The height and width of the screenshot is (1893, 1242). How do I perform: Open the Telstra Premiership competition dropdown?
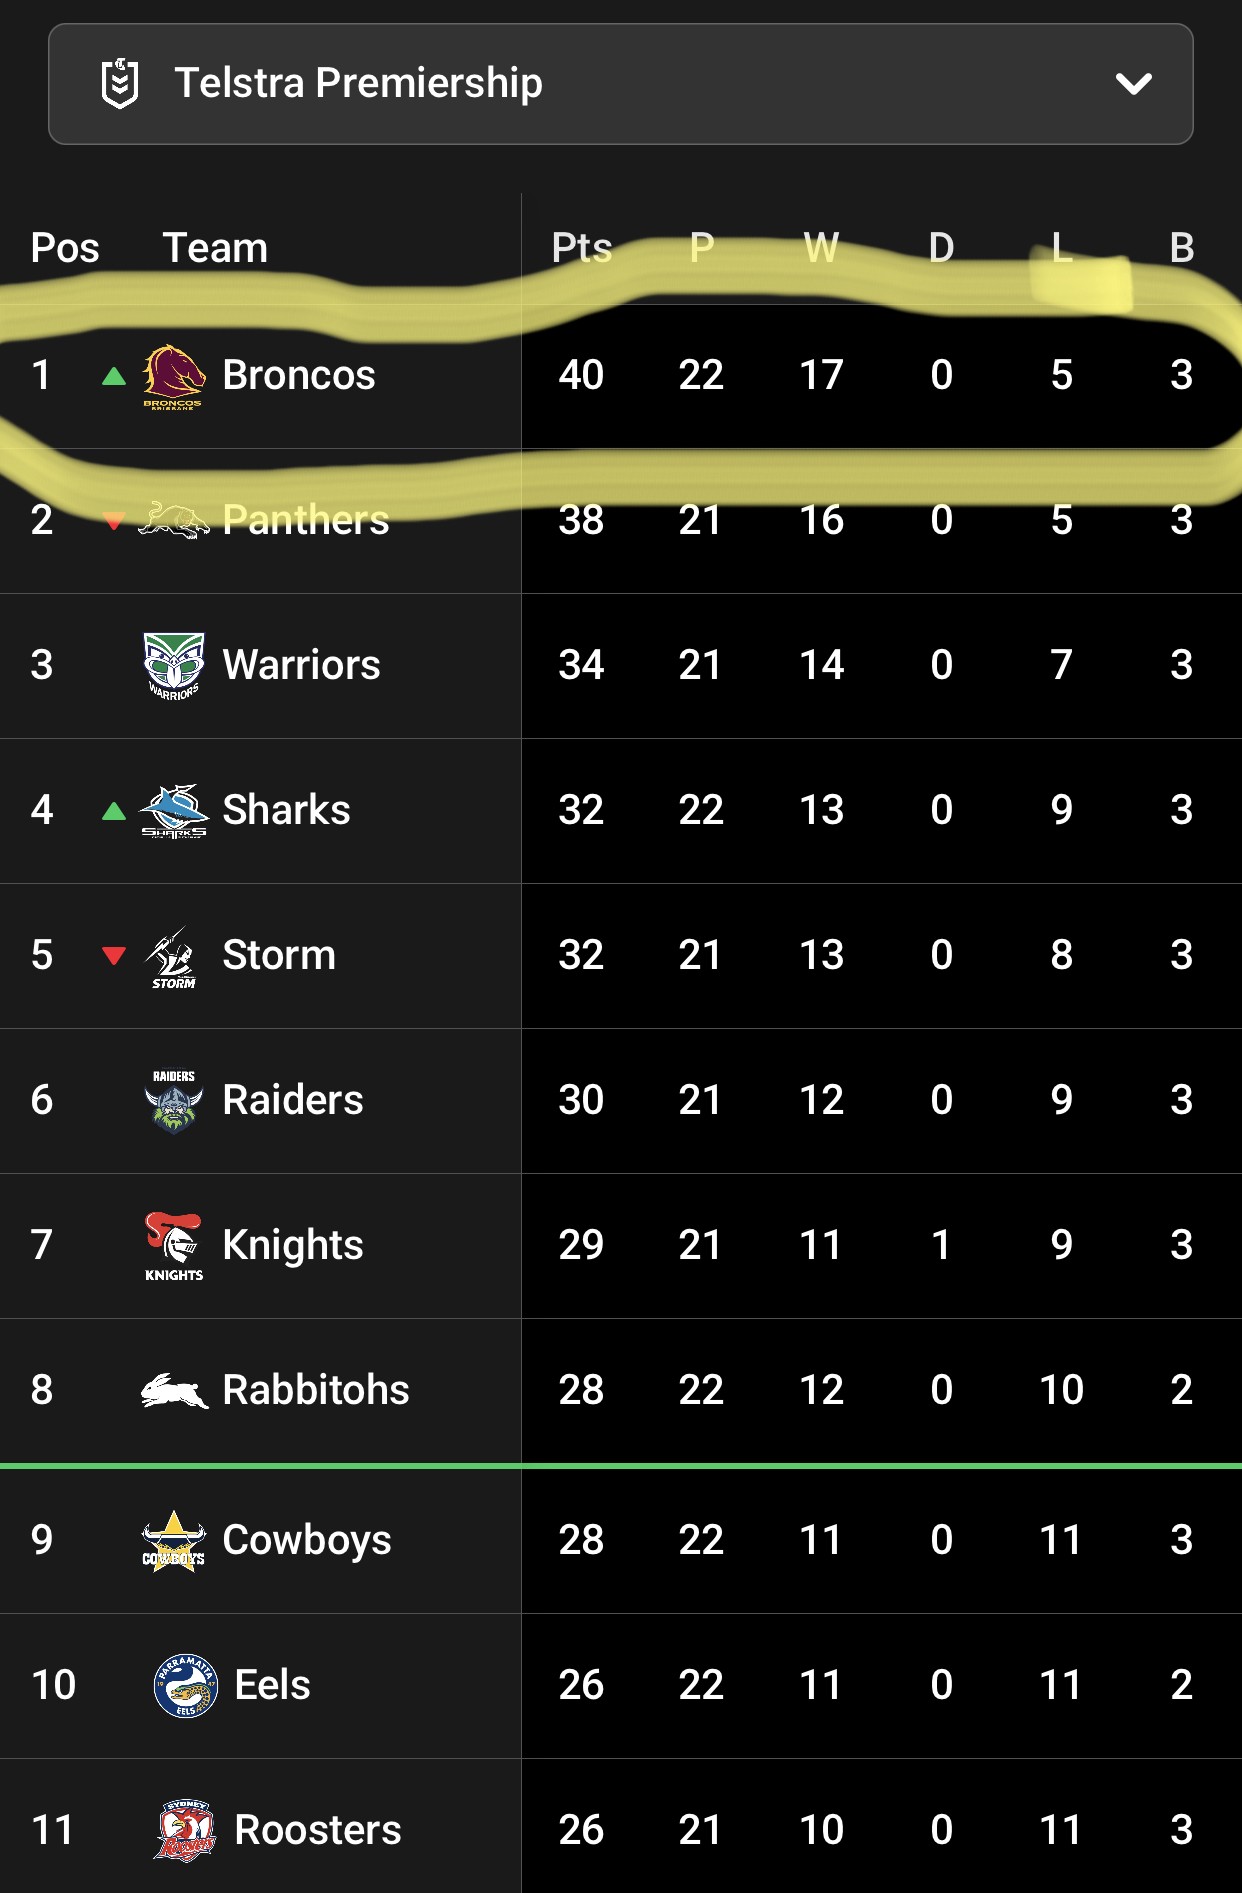coord(620,84)
